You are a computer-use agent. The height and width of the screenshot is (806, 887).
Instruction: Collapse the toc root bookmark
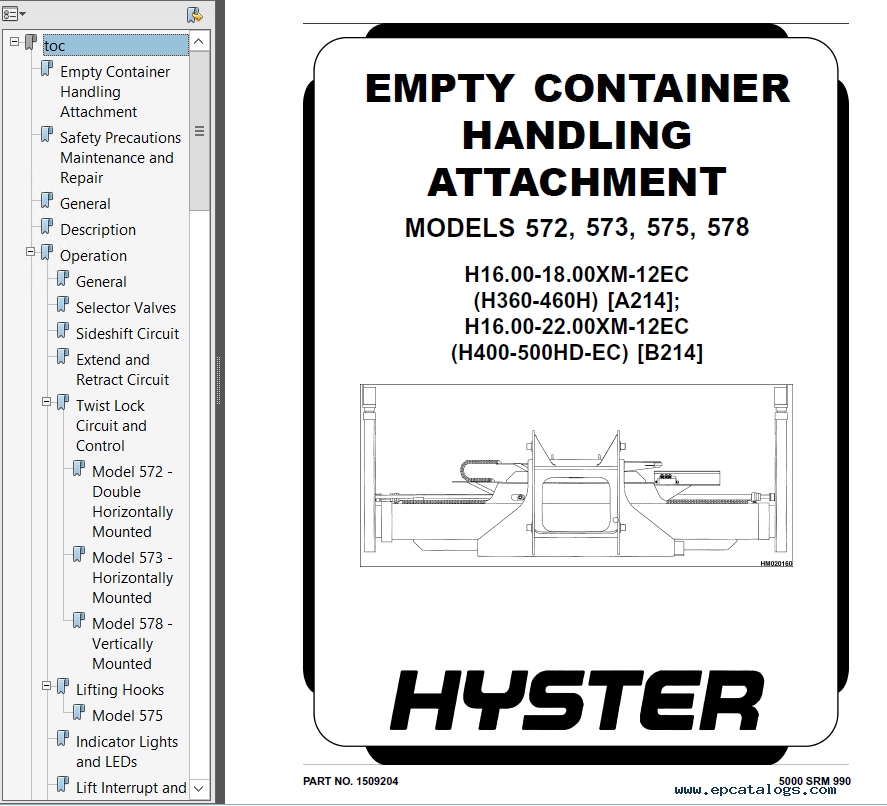(15, 42)
